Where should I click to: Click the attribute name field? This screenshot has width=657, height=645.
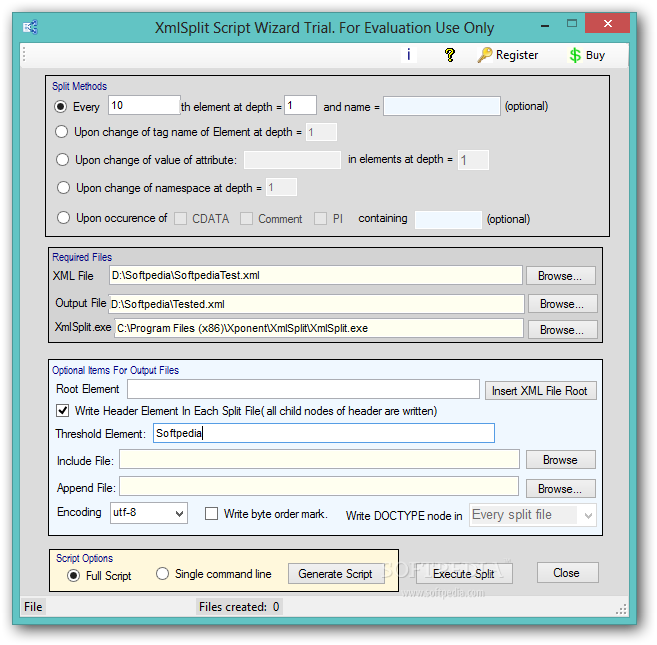(x=292, y=160)
